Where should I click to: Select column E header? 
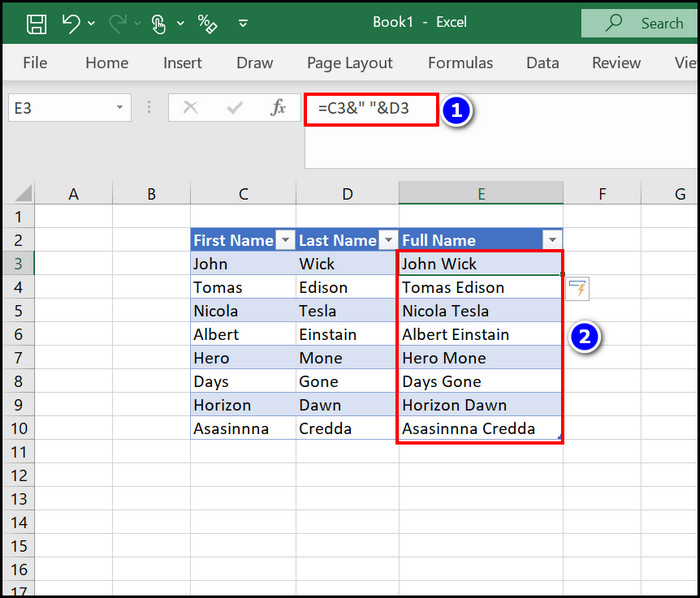pos(481,194)
